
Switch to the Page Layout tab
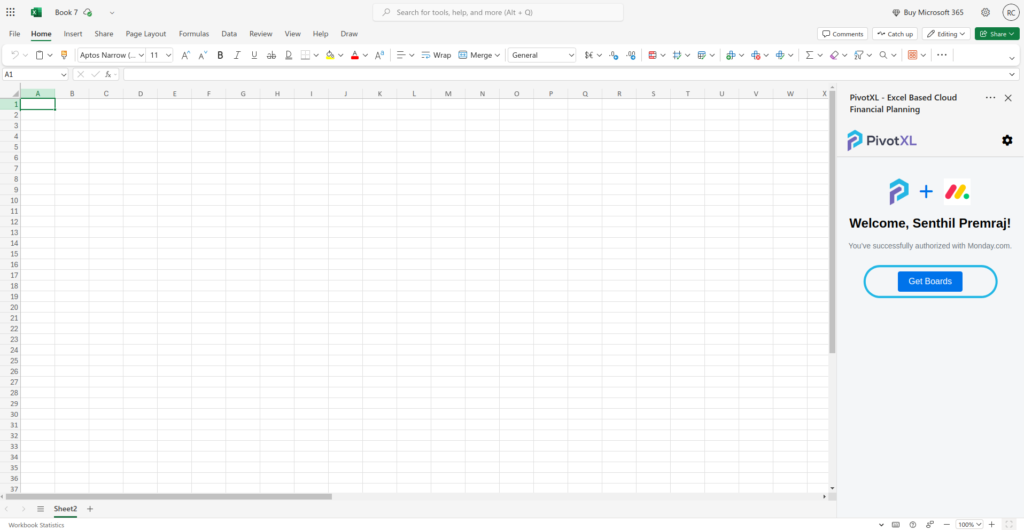click(x=146, y=34)
